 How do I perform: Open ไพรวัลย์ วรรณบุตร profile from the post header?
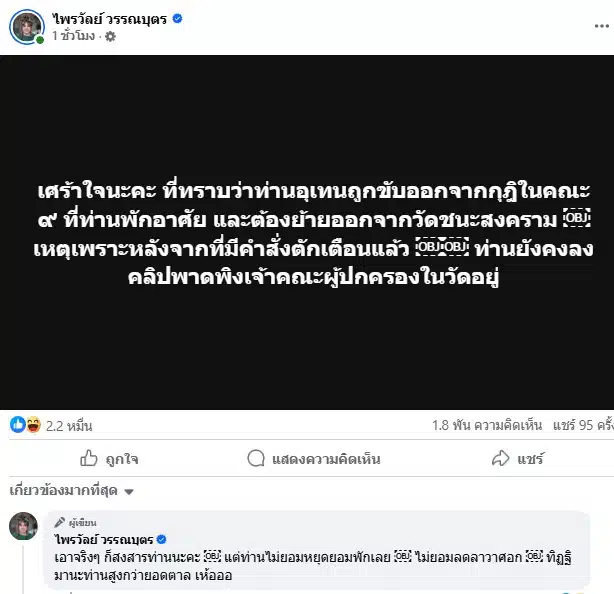point(110,18)
